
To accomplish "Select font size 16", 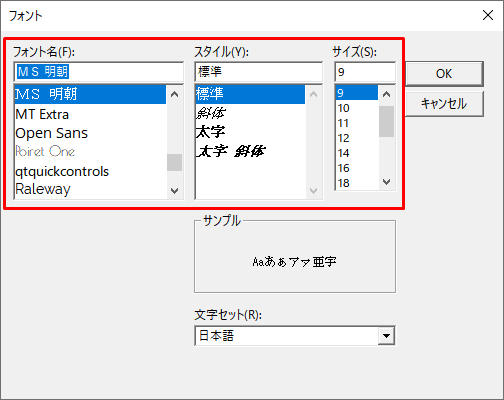I will pyautogui.click(x=357, y=168).
